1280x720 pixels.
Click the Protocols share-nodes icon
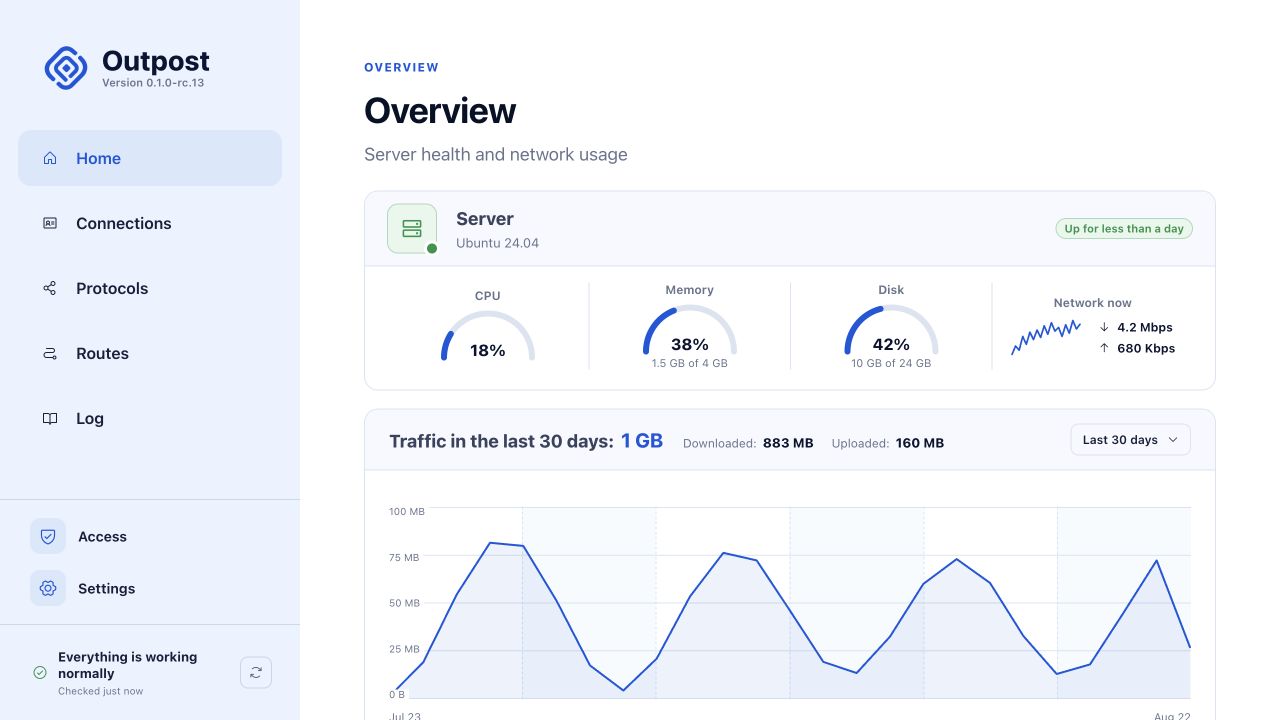tap(50, 288)
